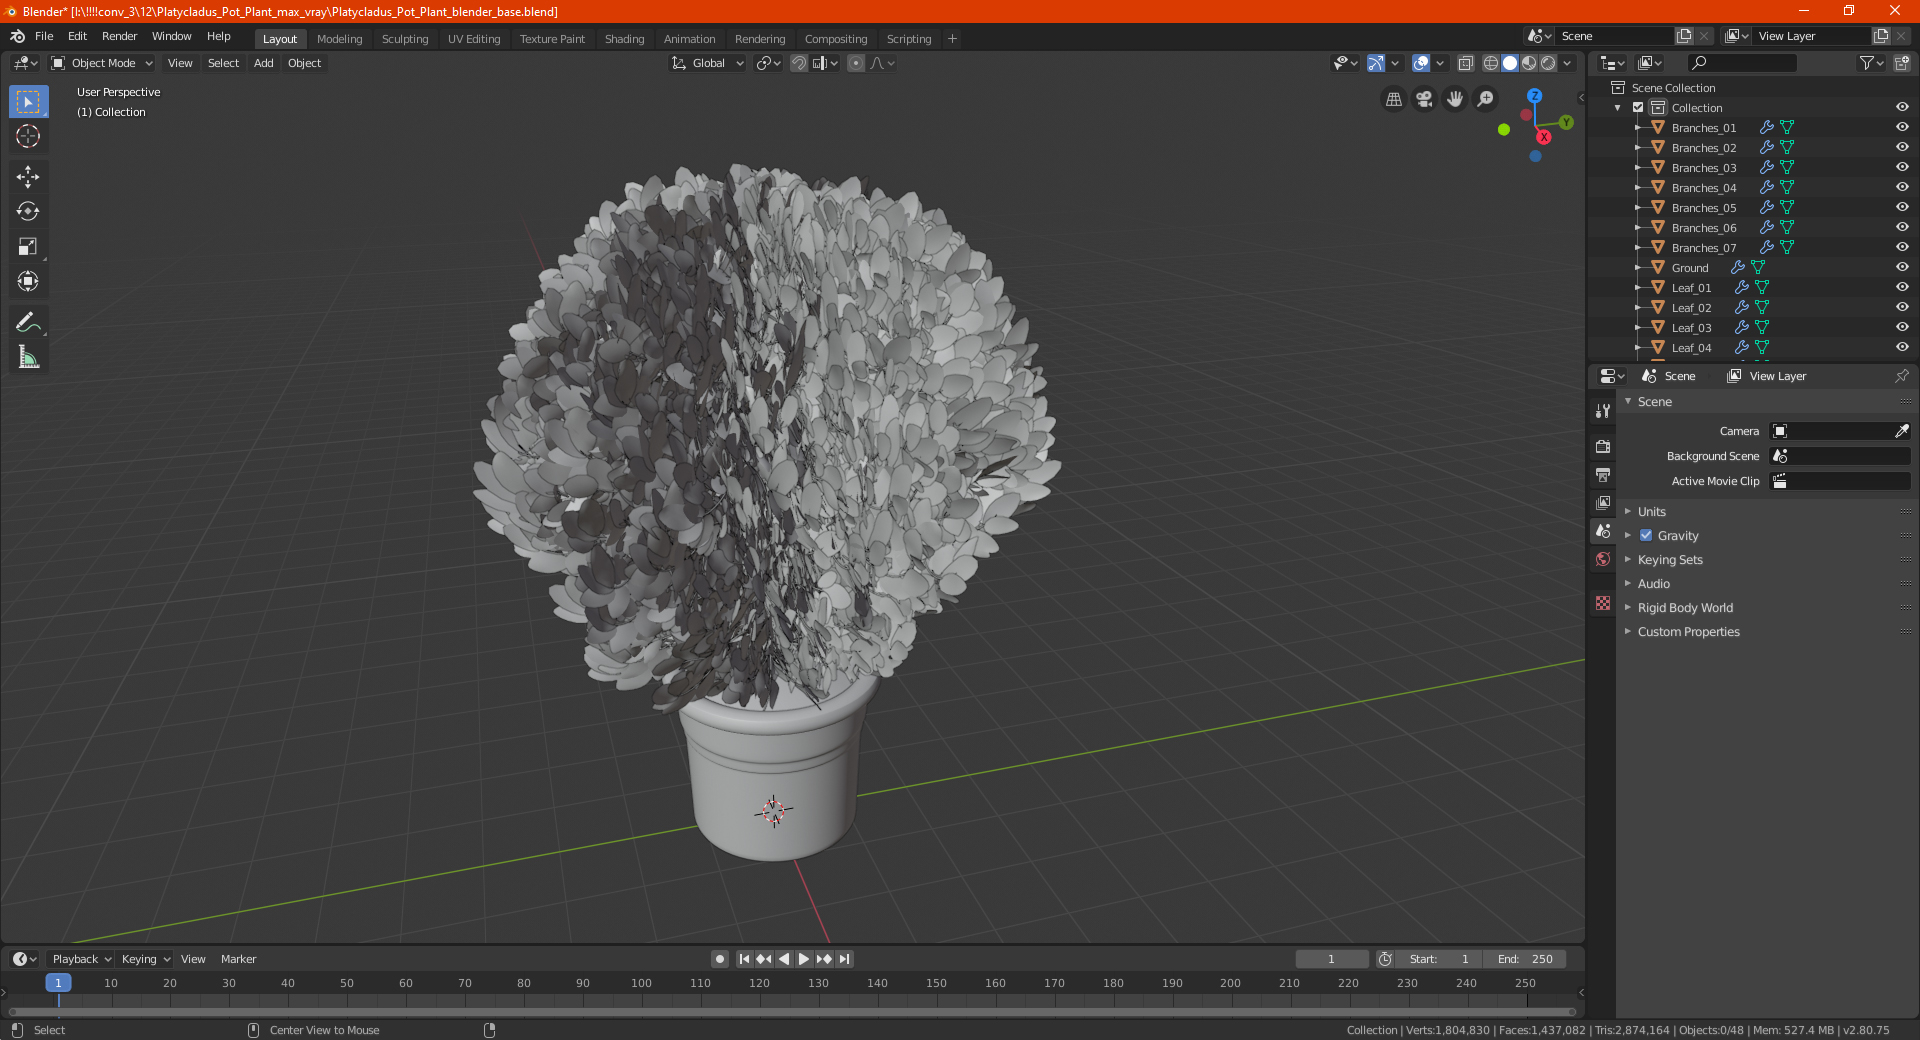The image size is (1920, 1040).
Task: Open the Global transform orientation dropdown
Action: pyautogui.click(x=708, y=63)
